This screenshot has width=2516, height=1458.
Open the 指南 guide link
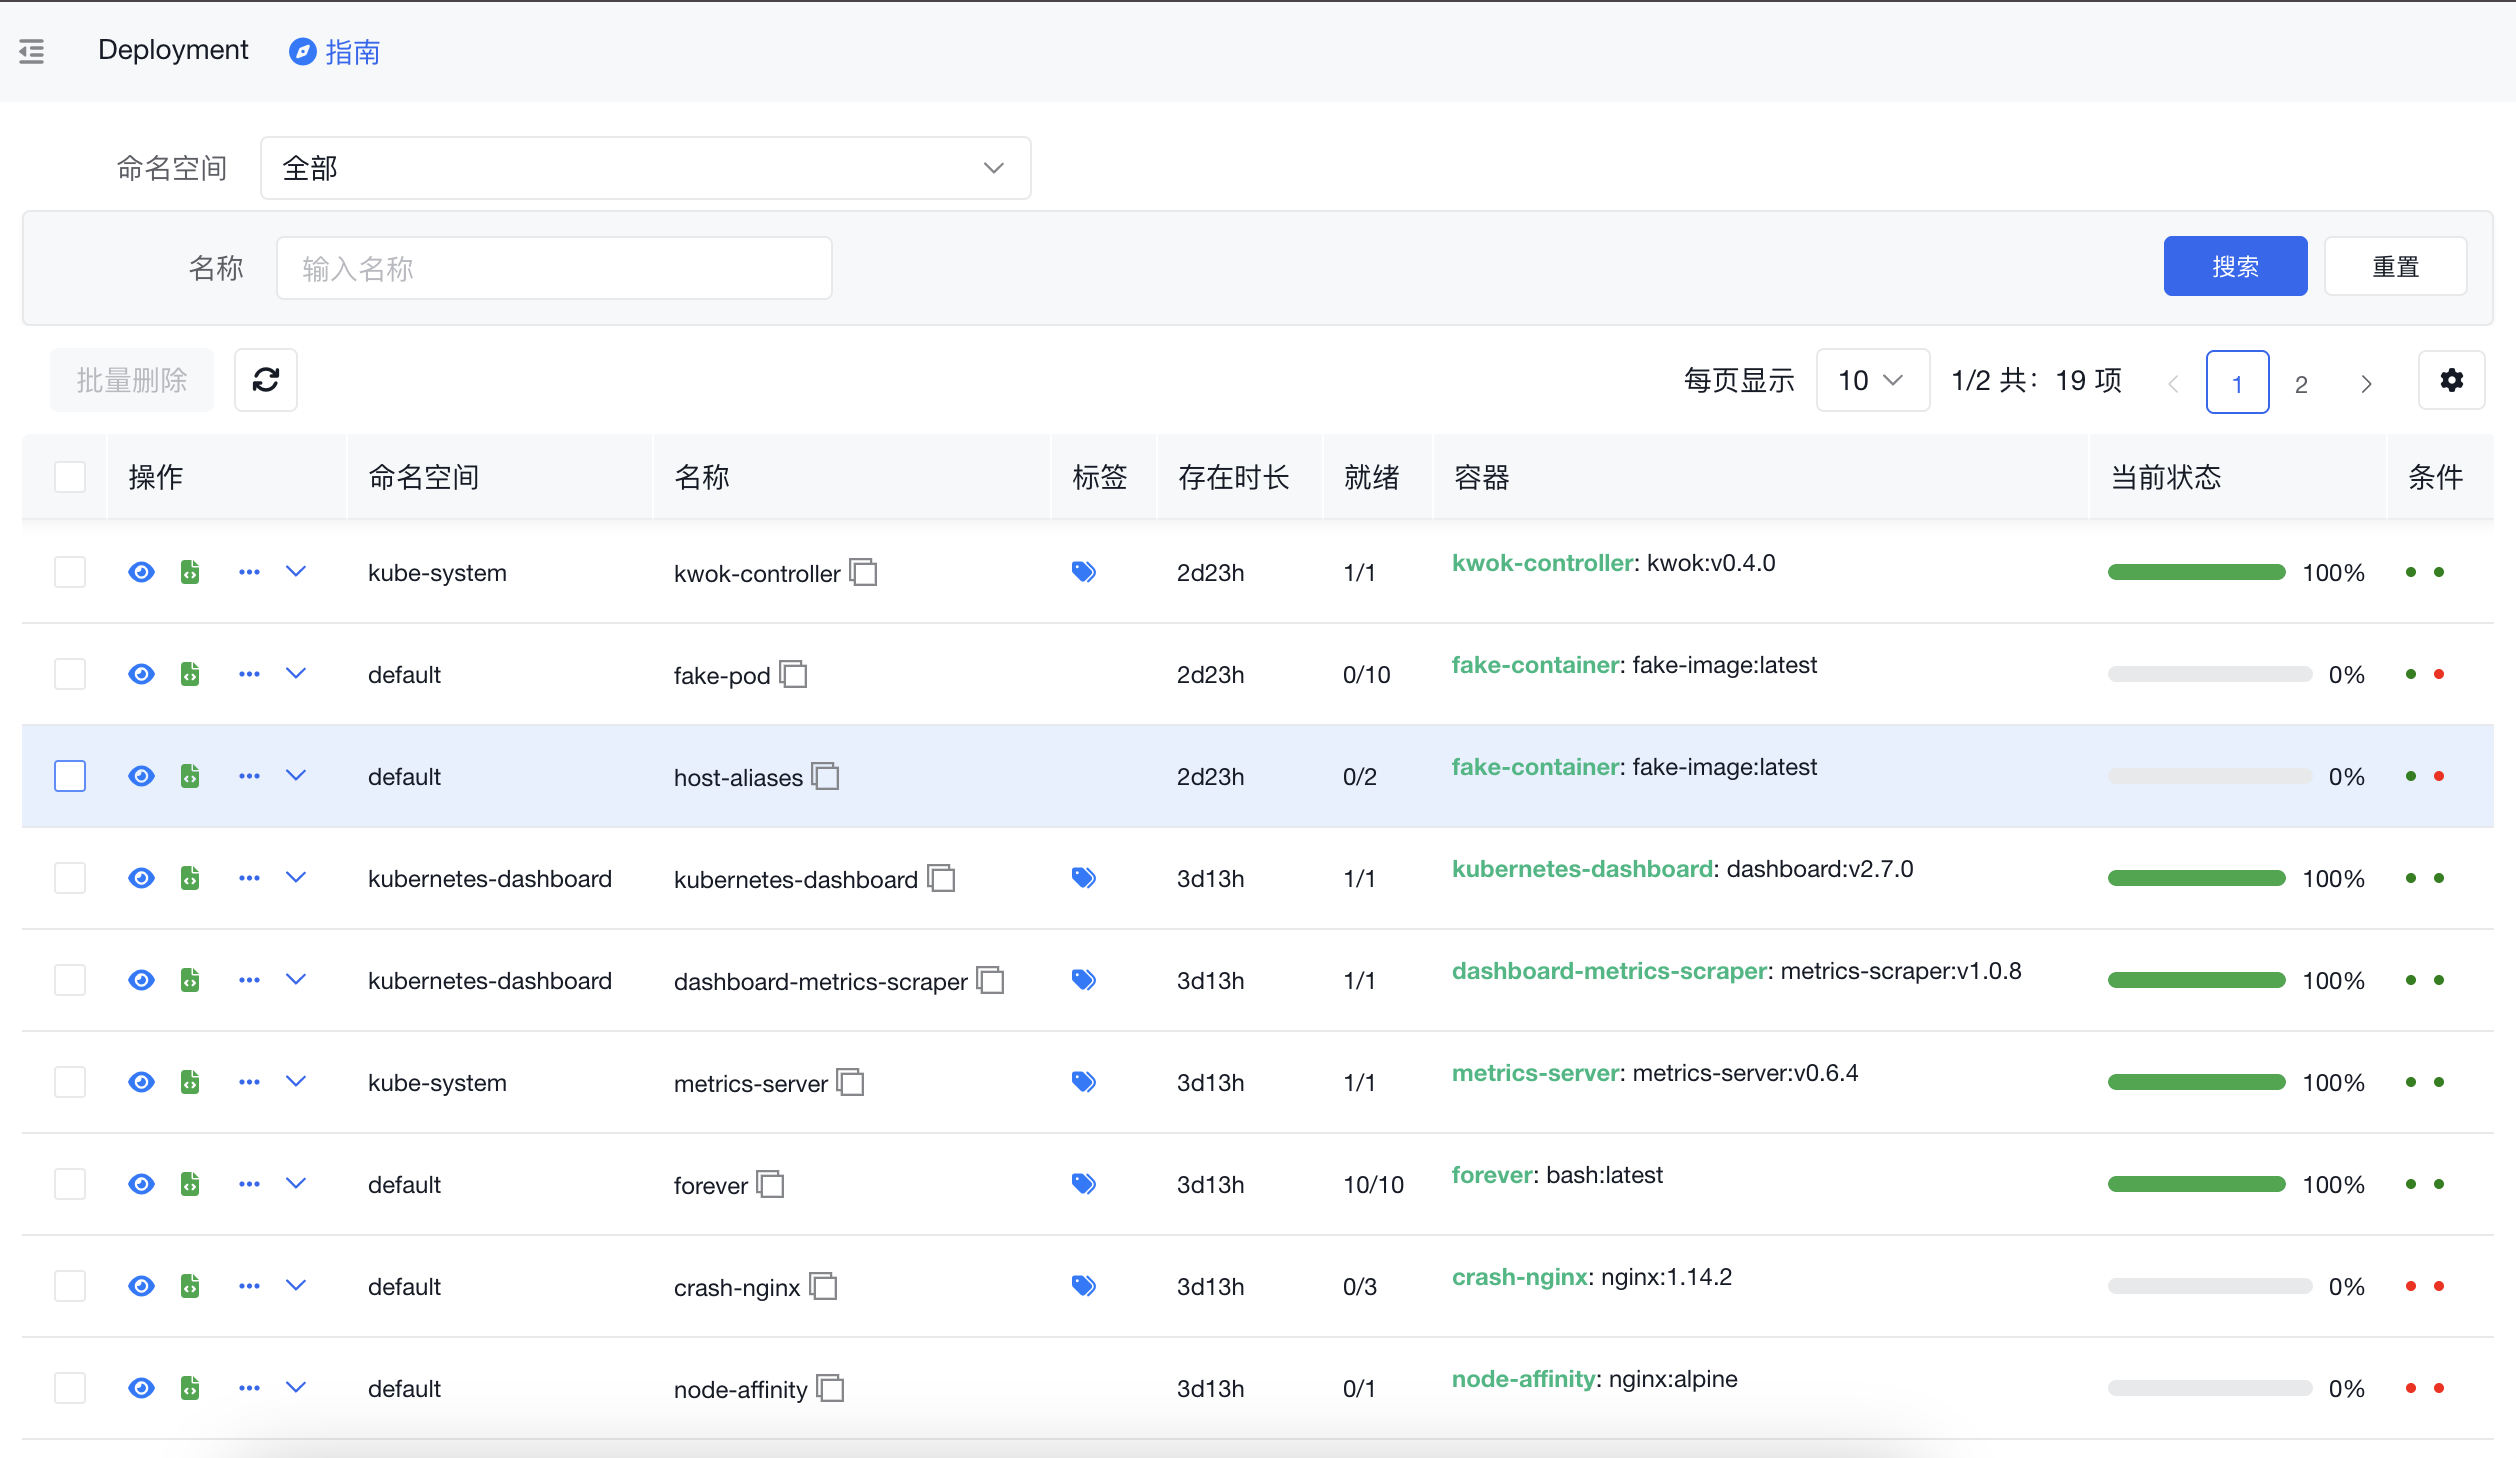click(334, 52)
